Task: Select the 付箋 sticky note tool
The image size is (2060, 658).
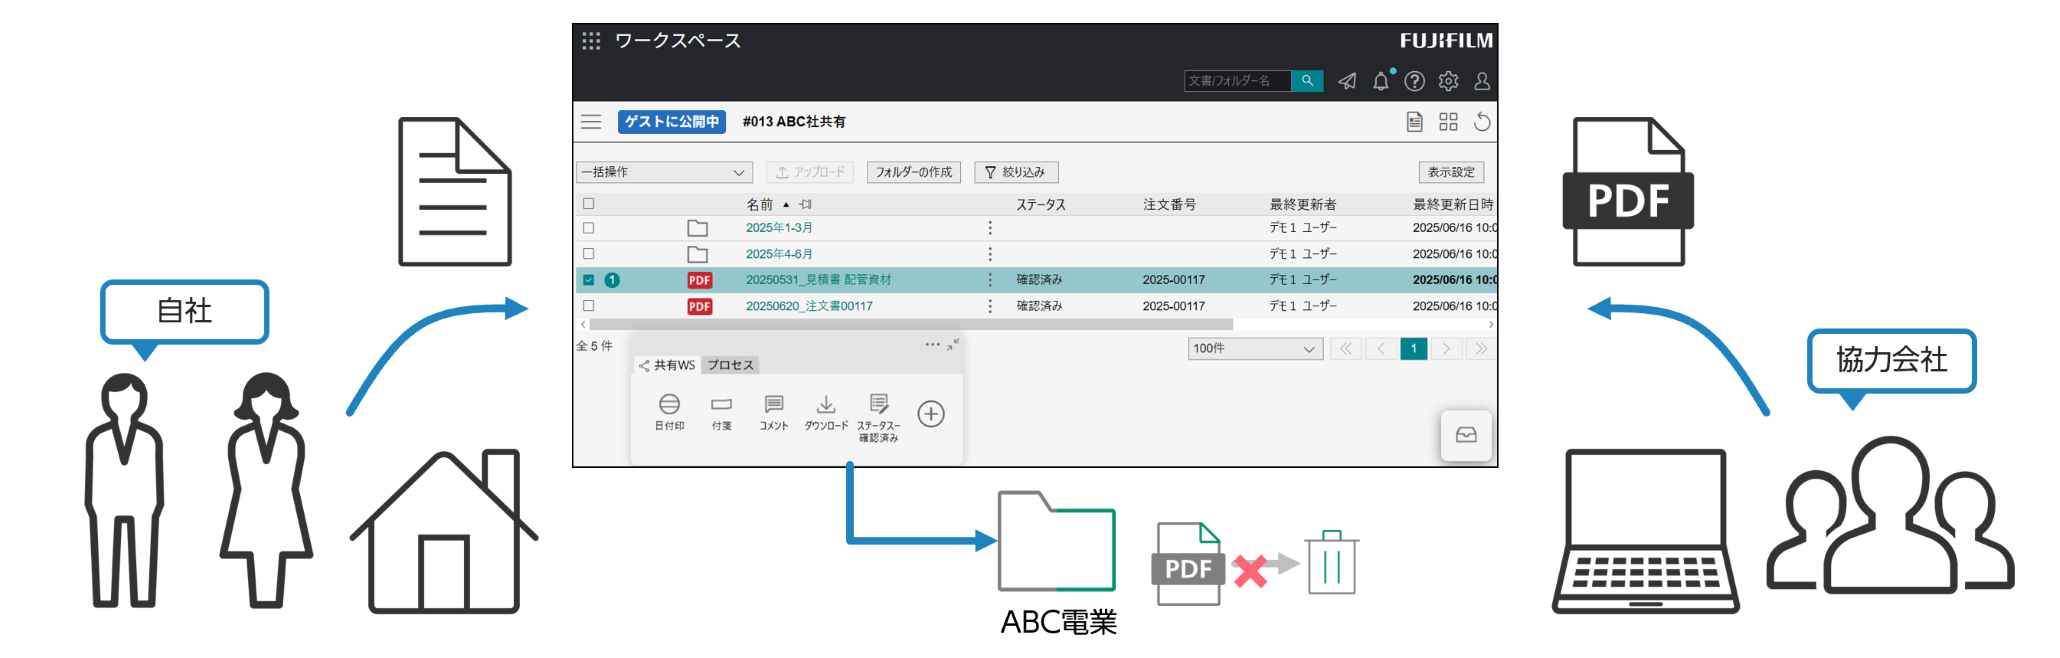Action: [721, 405]
